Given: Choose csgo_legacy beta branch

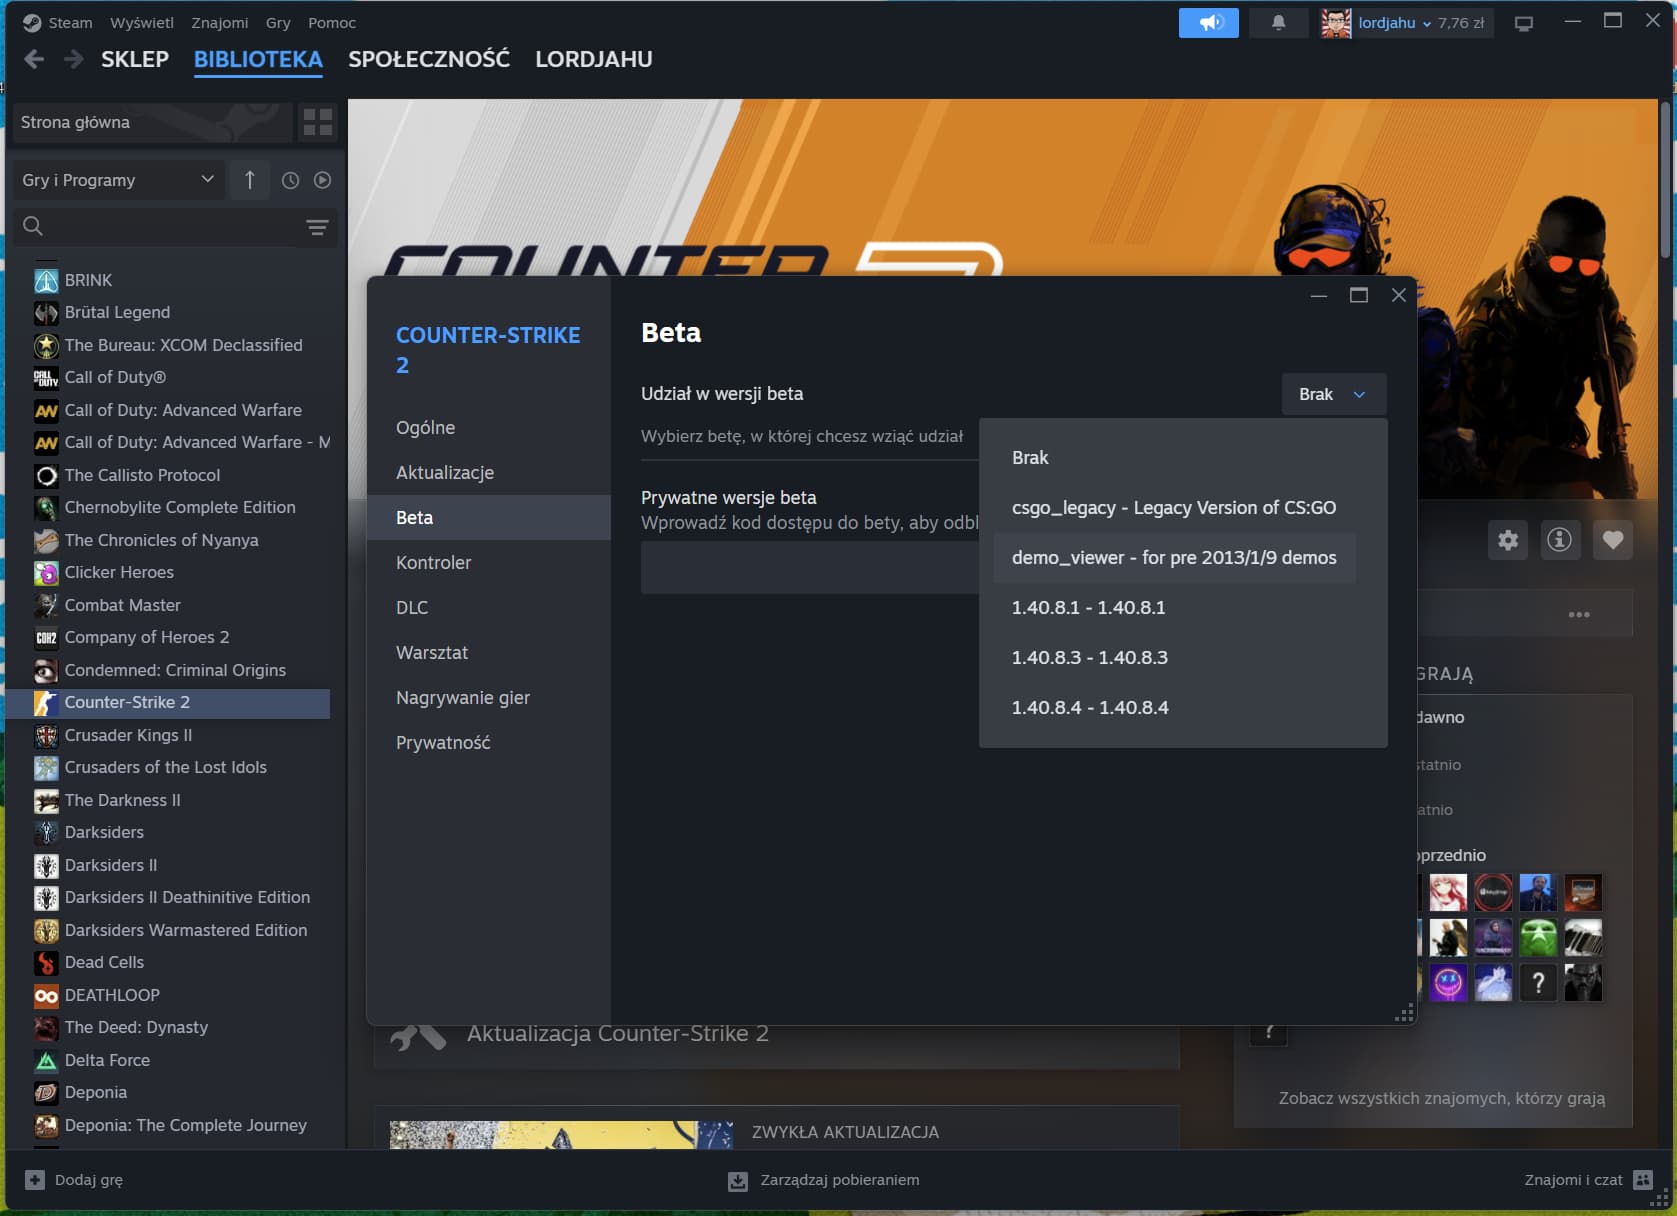Looking at the screenshot, I should (x=1174, y=508).
